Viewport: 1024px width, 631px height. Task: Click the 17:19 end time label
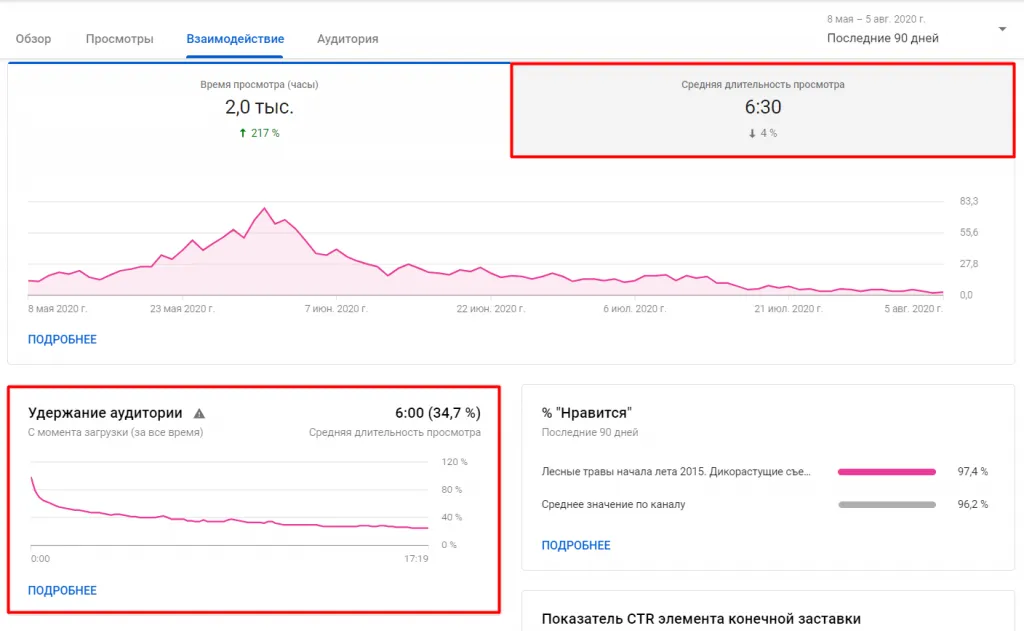click(416, 558)
